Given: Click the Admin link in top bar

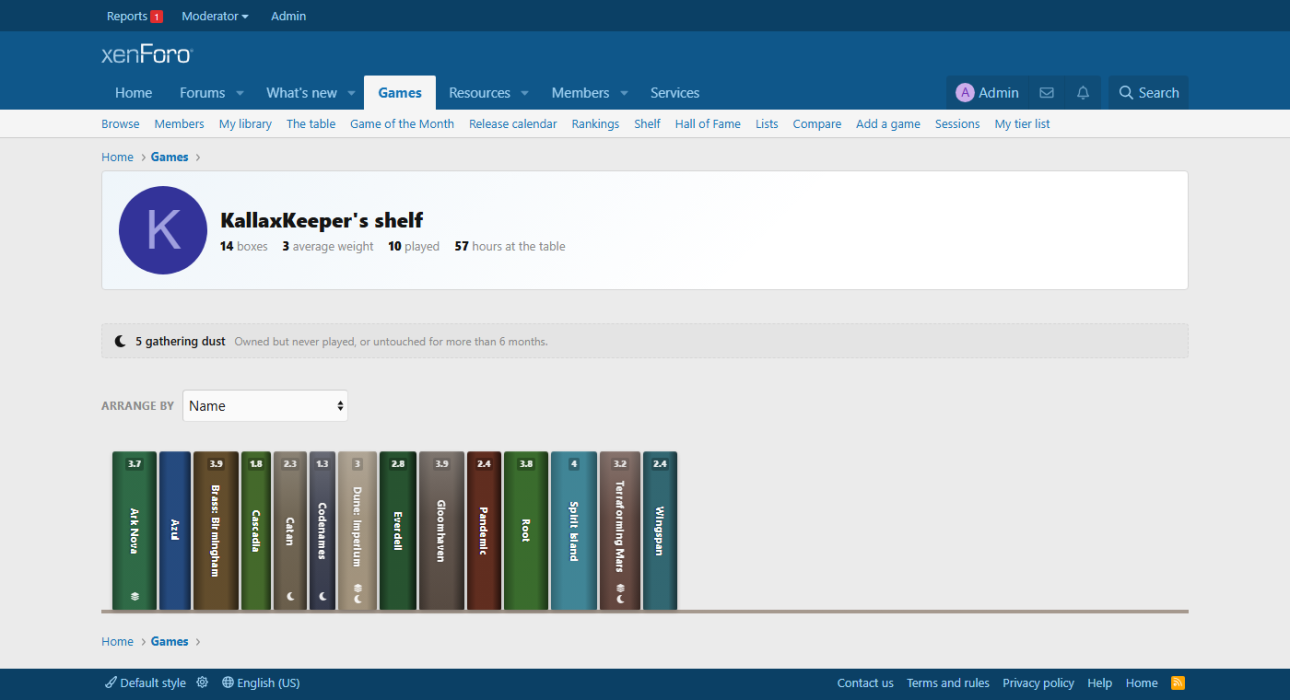Looking at the screenshot, I should point(288,16).
